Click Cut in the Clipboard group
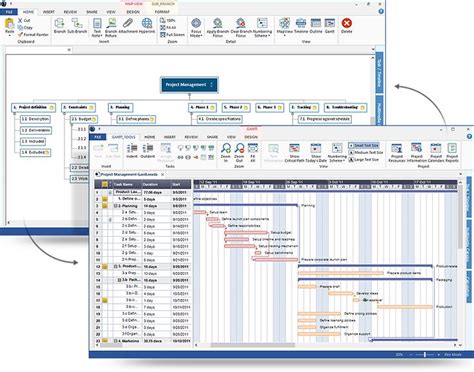This screenshot has height=372, width=474. pos(24,21)
